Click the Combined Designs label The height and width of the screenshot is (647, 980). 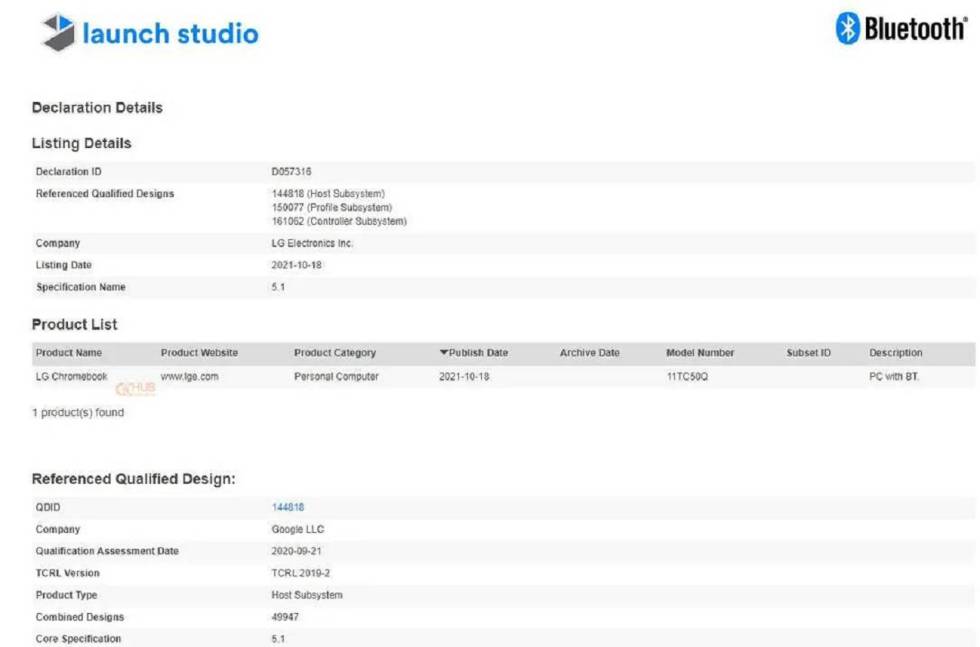click(x=80, y=617)
